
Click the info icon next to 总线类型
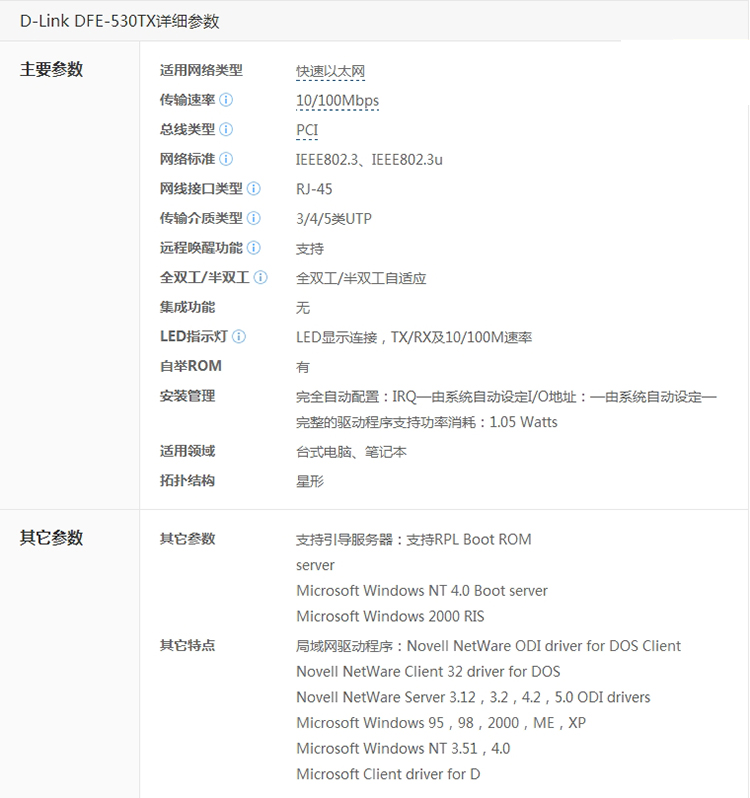tap(226, 130)
